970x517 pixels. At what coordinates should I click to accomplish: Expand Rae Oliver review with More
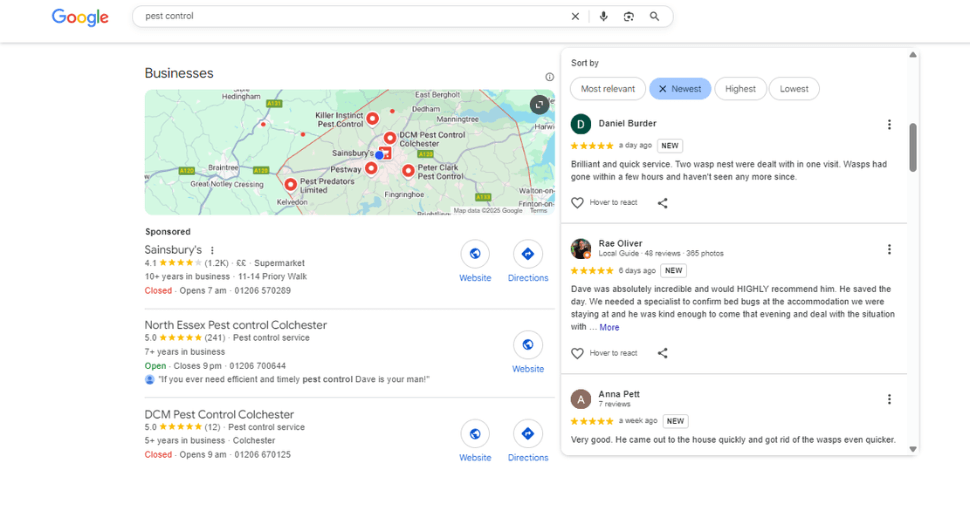click(609, 327)
